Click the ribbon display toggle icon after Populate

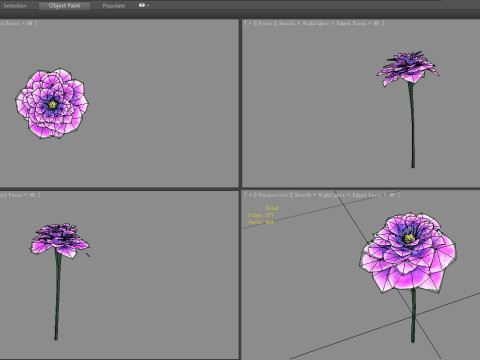click(142, 5)
